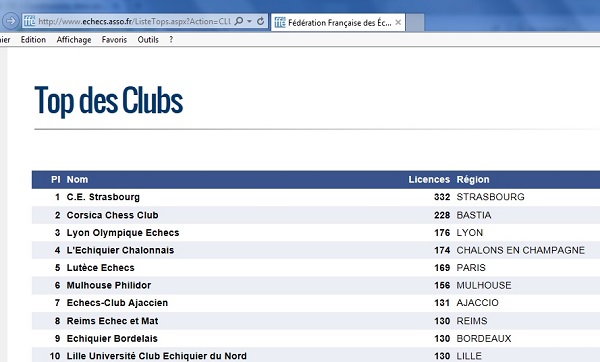Image resolution: width=600 pixels, height=362 pixels.
Task: Open the Lyon Olympique Echecs entry
Action: pos(123,233)
